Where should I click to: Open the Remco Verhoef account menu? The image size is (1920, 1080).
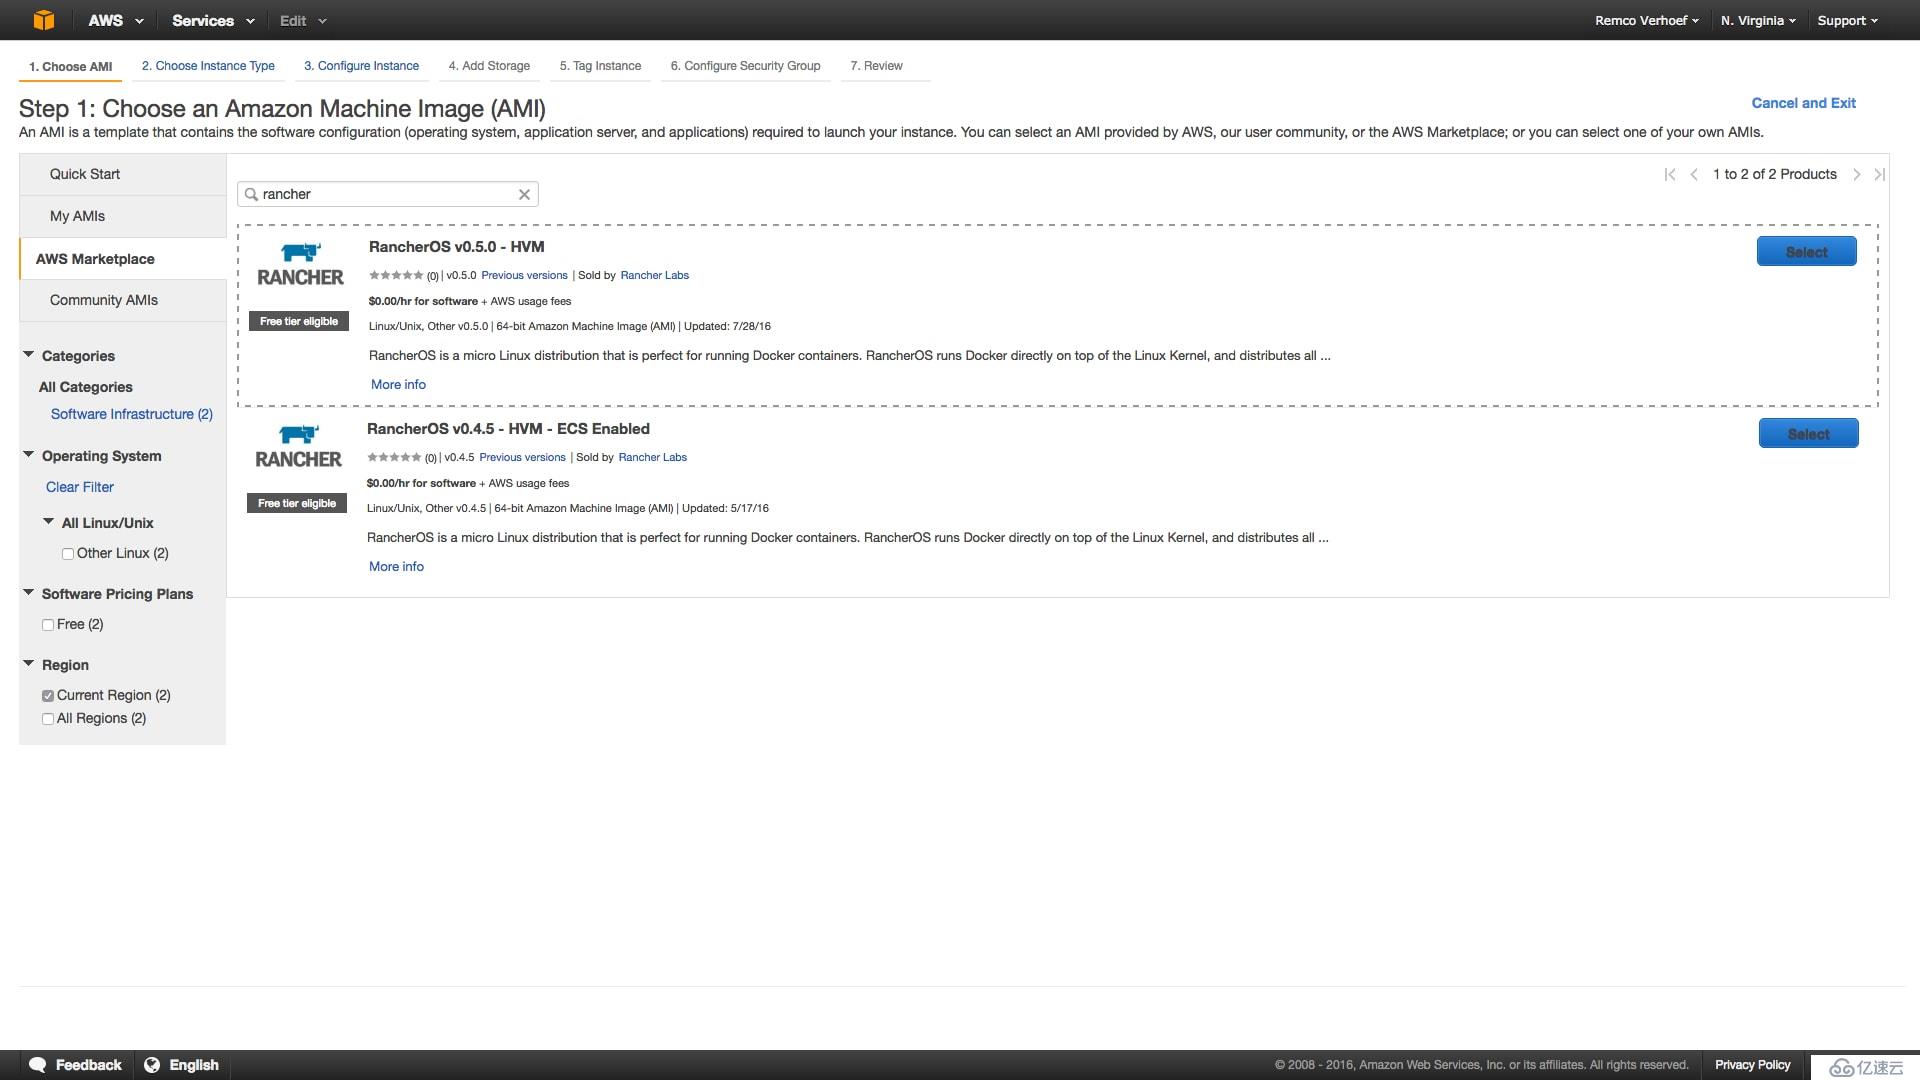(x=1646, y=20)
